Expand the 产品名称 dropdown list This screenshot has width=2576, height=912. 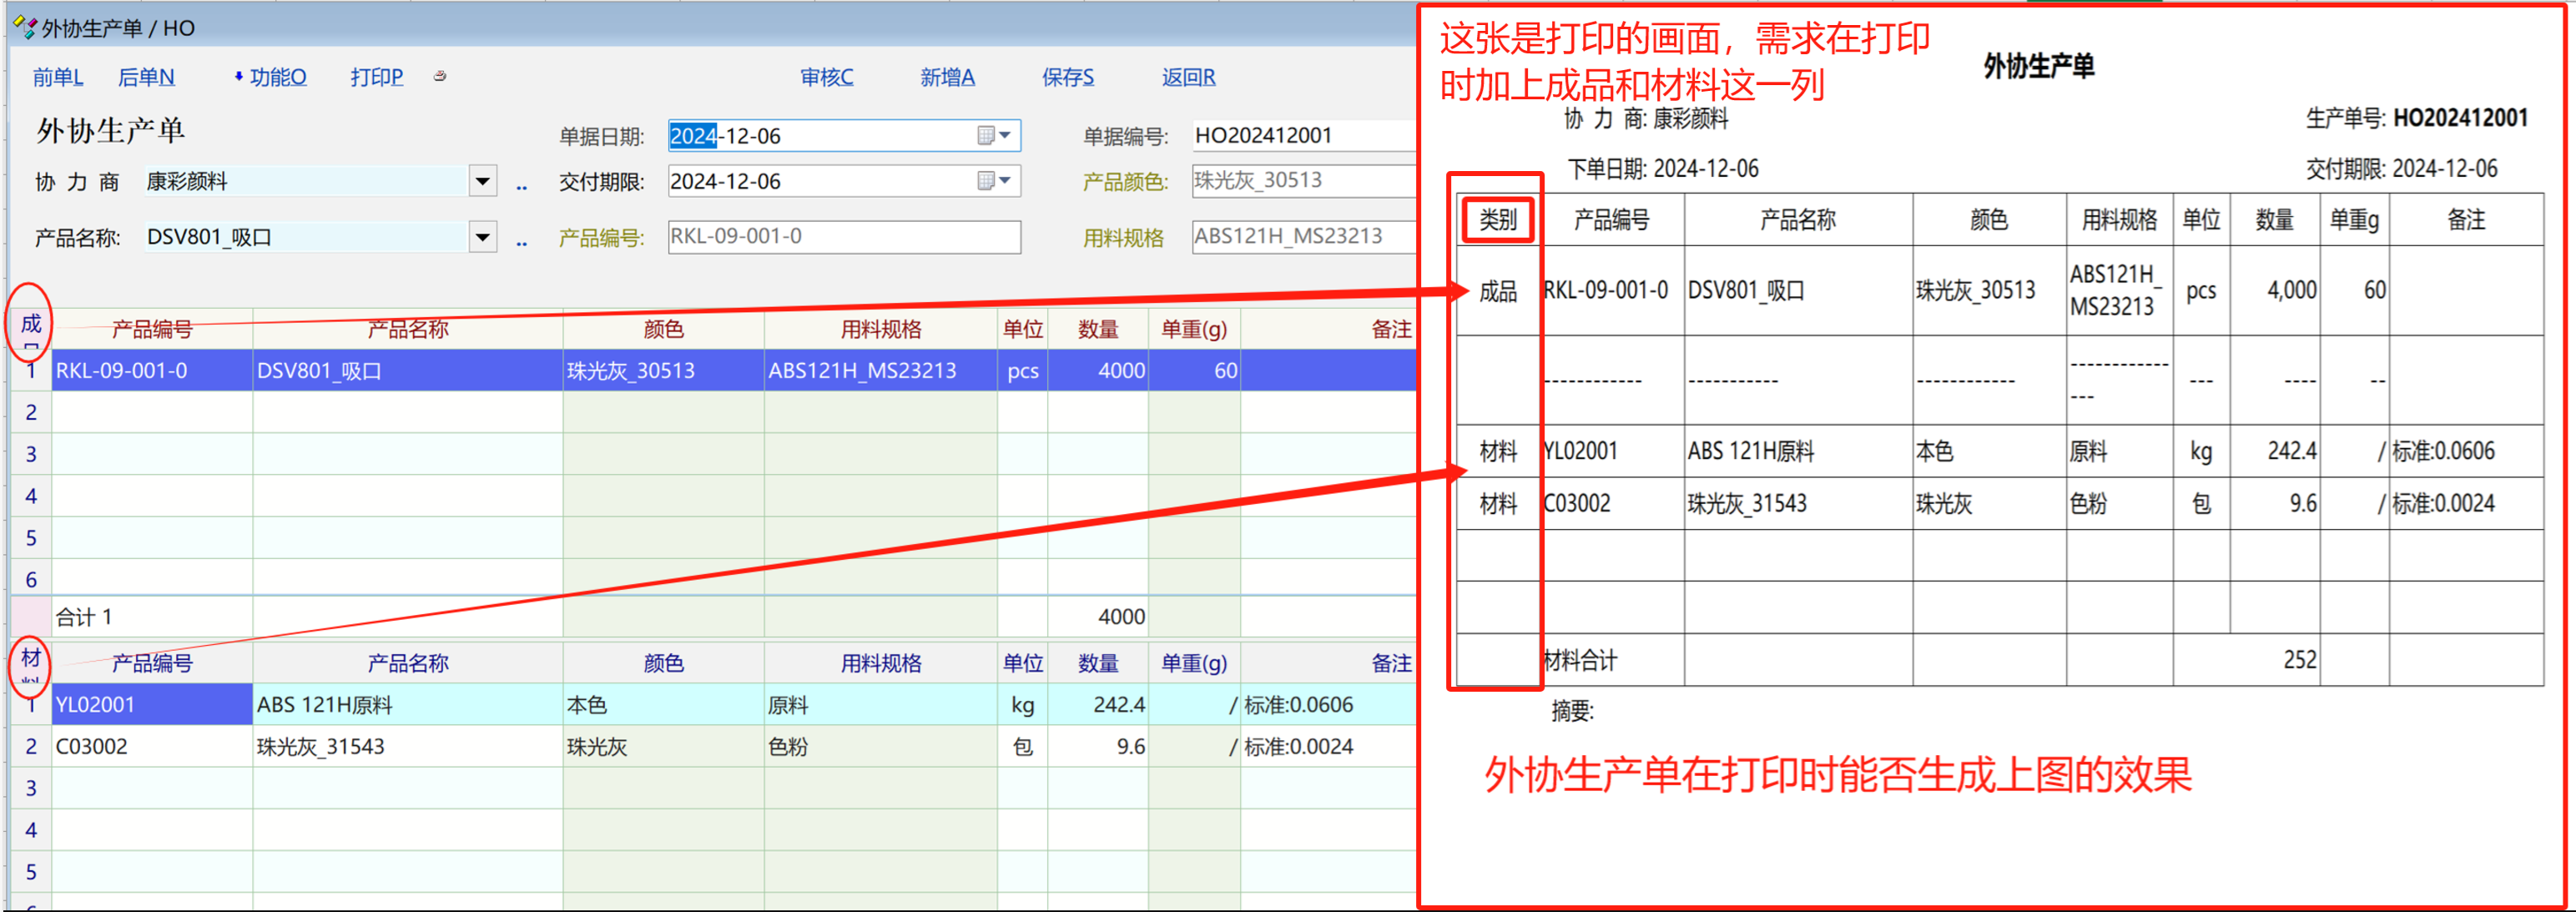483,237
